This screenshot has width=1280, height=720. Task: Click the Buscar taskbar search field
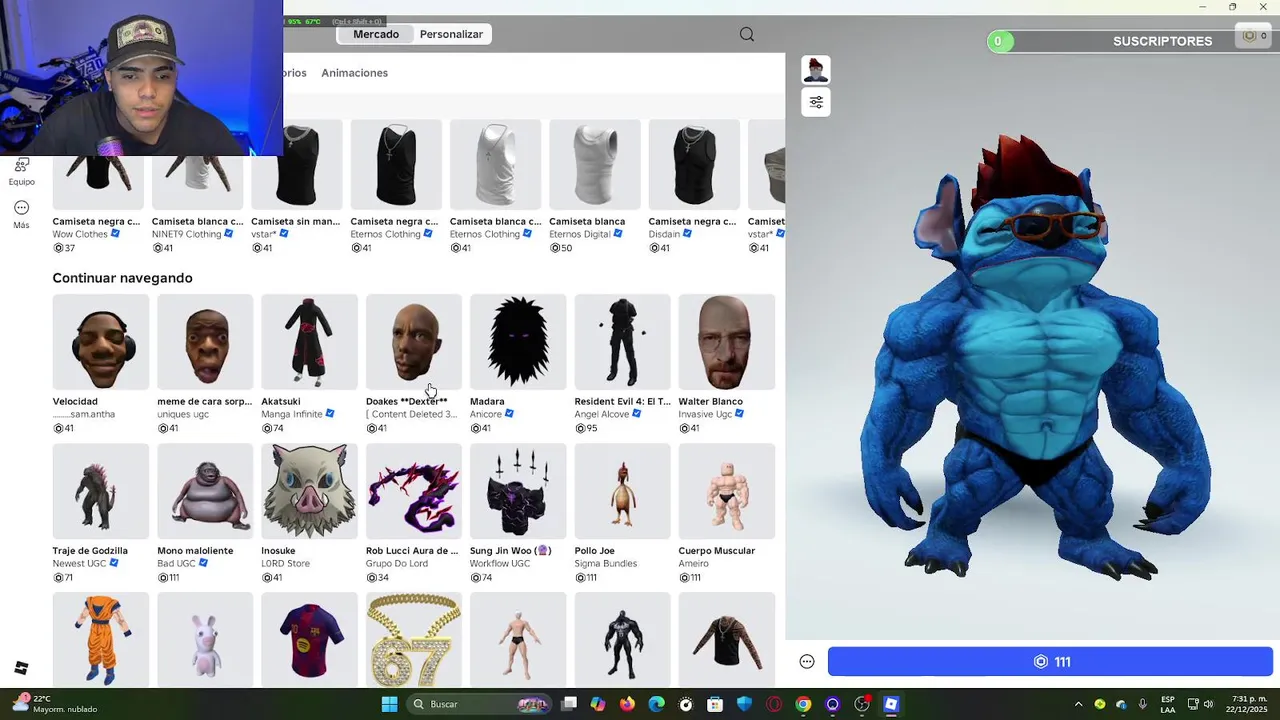480,704
